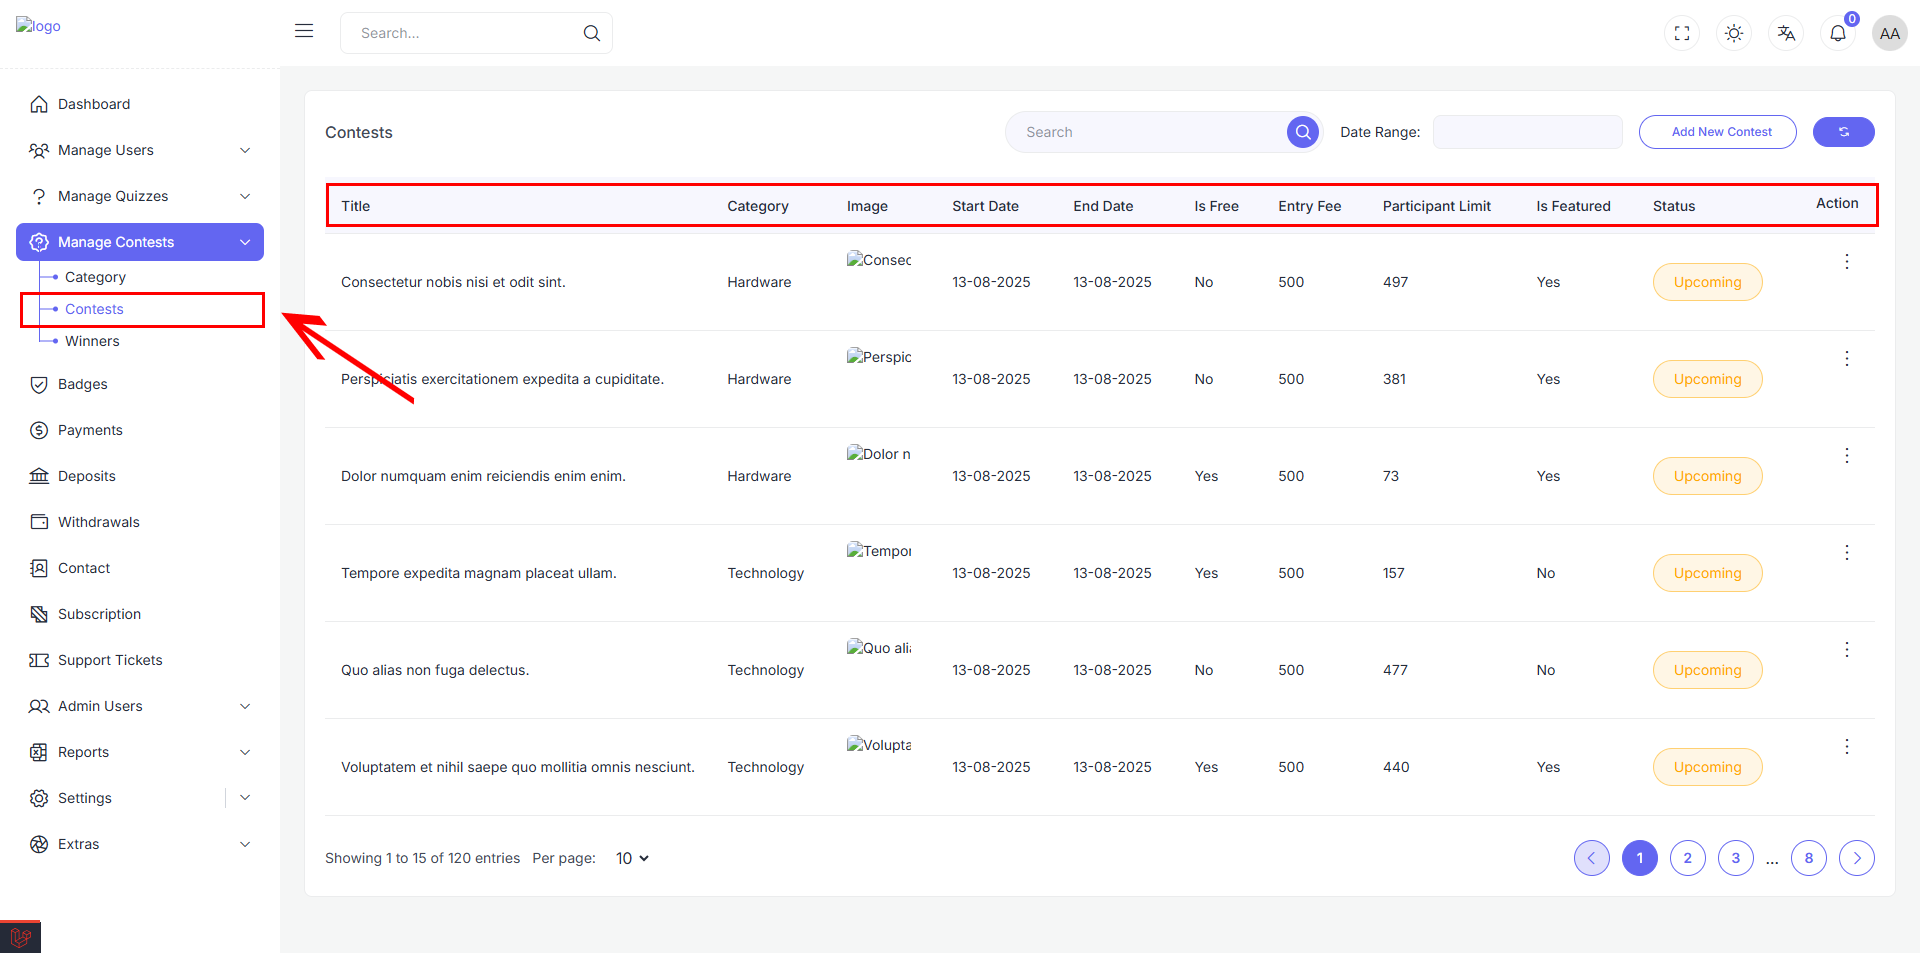Open Subscription page in sidebar
Screen dimensions: 1920x953
[x=140, y=614]
